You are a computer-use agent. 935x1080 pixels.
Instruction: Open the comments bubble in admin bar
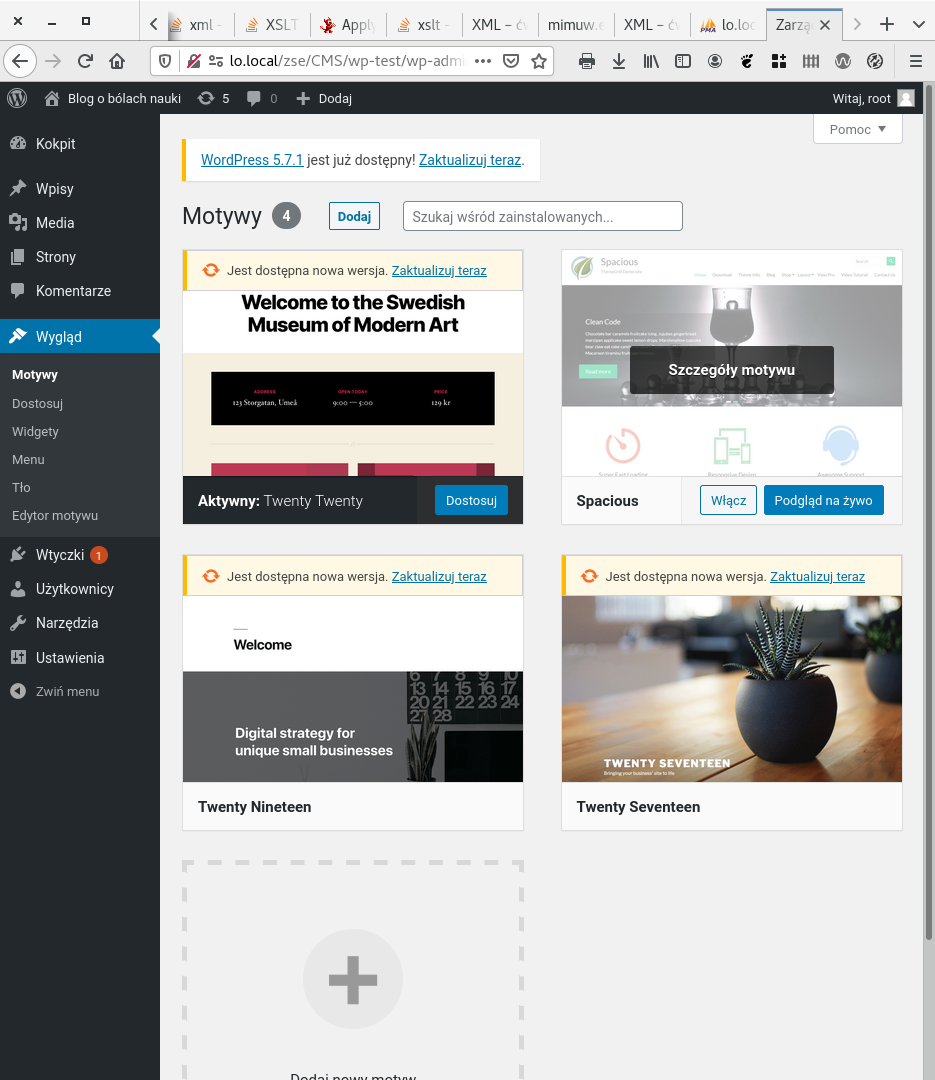pos(262,98)
